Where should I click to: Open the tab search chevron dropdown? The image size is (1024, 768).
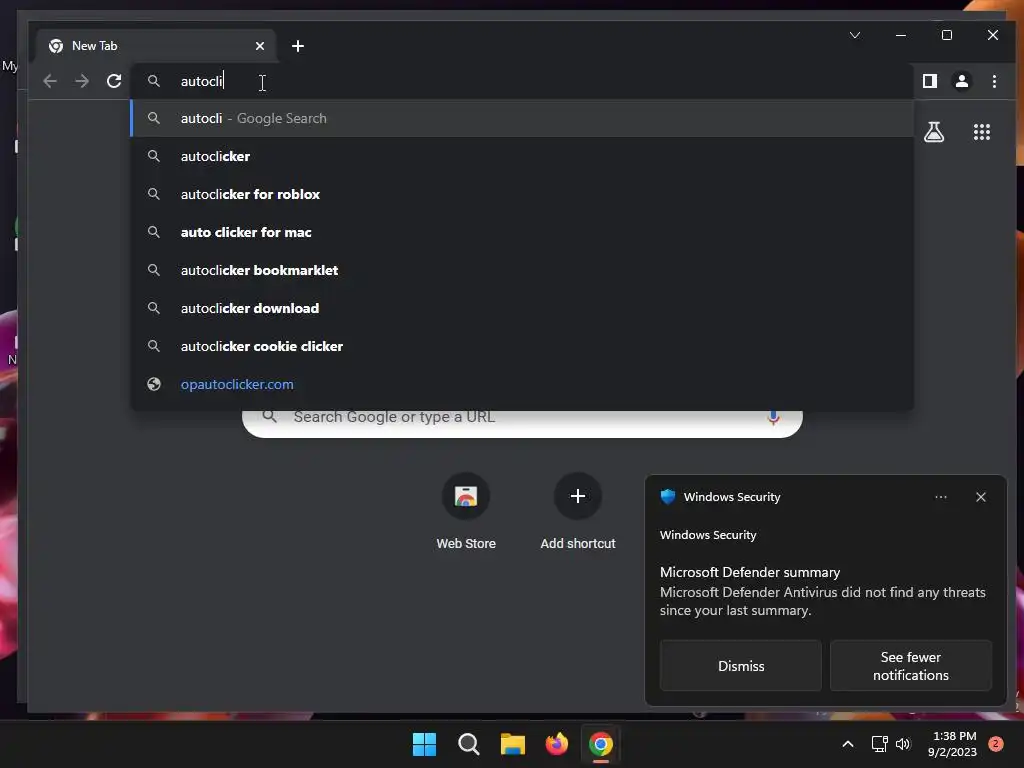tap(854, 35)
